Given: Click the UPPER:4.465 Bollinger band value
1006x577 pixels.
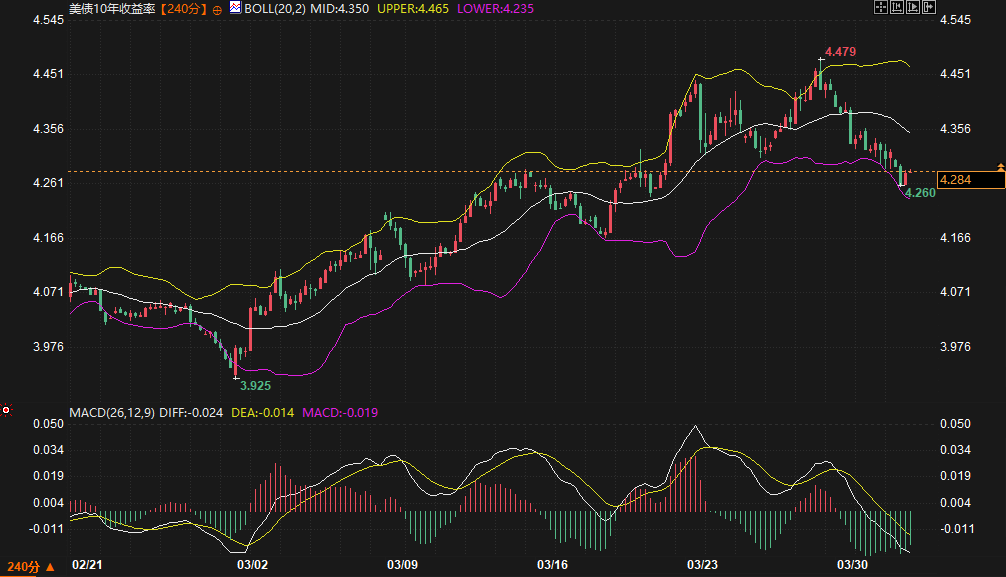Looking at the screenshot, I should (415, 8).
